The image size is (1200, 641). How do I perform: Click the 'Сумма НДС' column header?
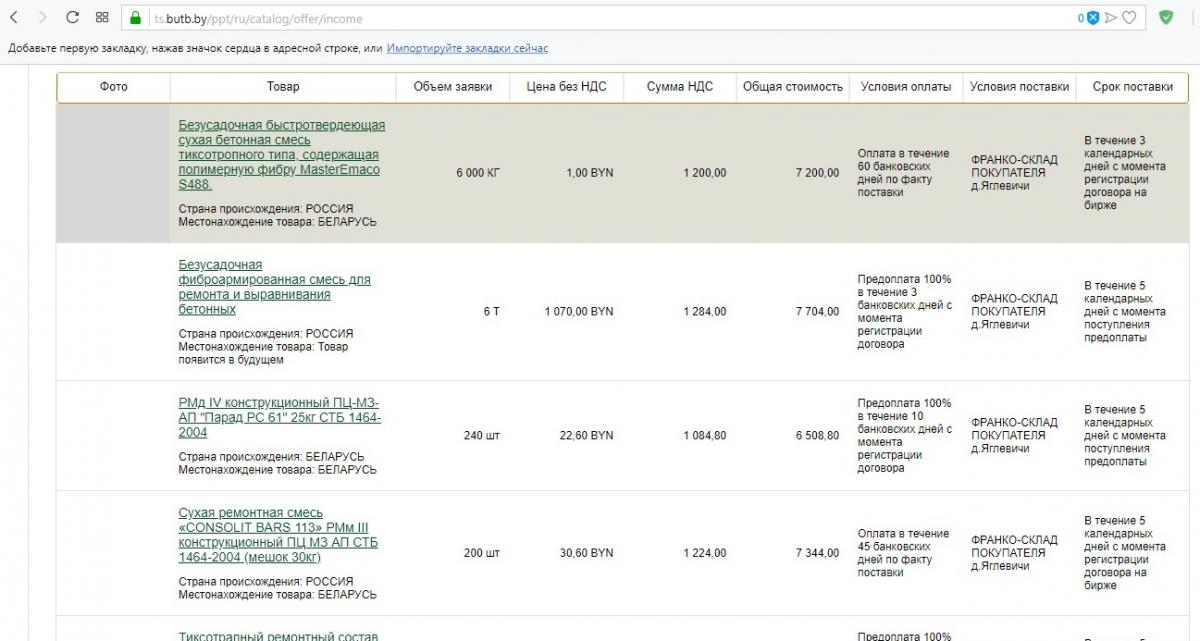coord(680,87)
